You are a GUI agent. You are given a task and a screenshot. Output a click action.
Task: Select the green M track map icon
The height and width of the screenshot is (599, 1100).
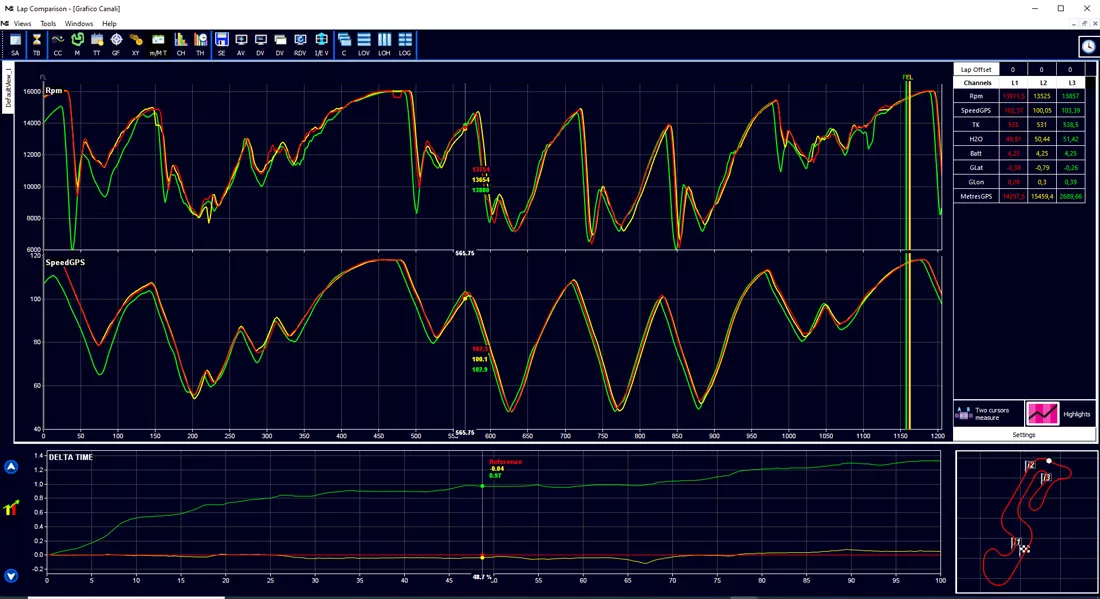(x=77, y=44)
